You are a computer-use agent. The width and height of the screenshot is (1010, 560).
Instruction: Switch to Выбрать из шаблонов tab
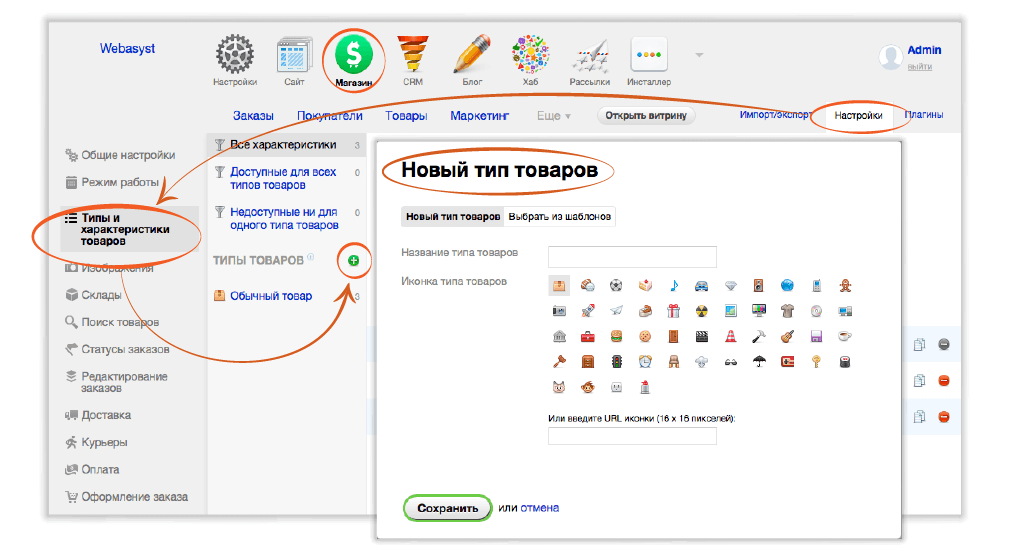pyautogui.click(x=560, y=217)
